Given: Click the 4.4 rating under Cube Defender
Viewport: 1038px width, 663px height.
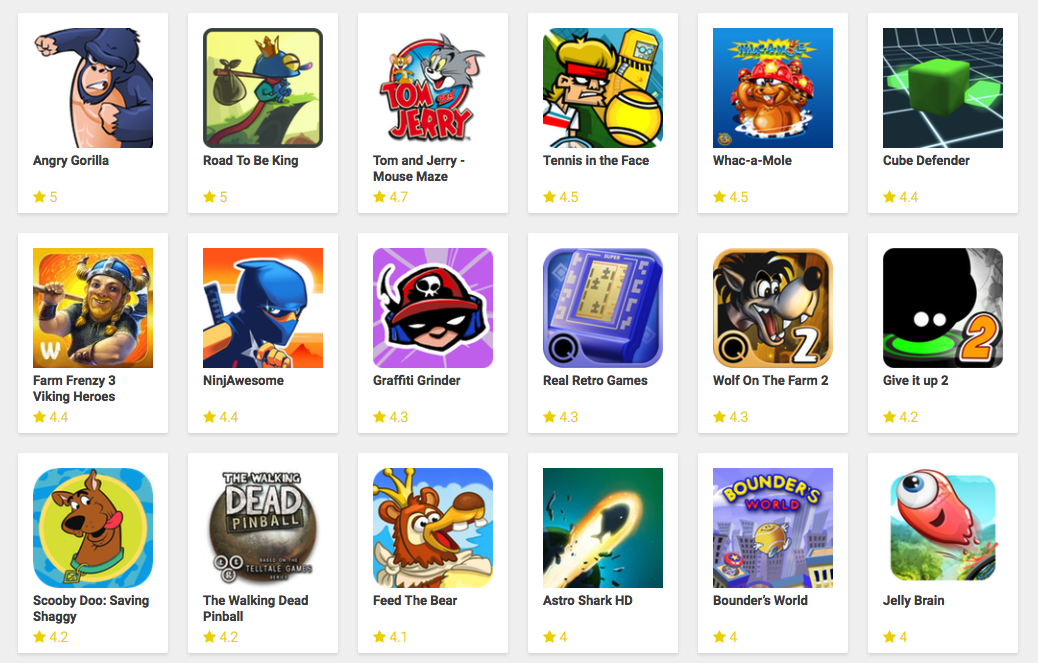Looking at the screenshot, I should [x=900, y=197].
